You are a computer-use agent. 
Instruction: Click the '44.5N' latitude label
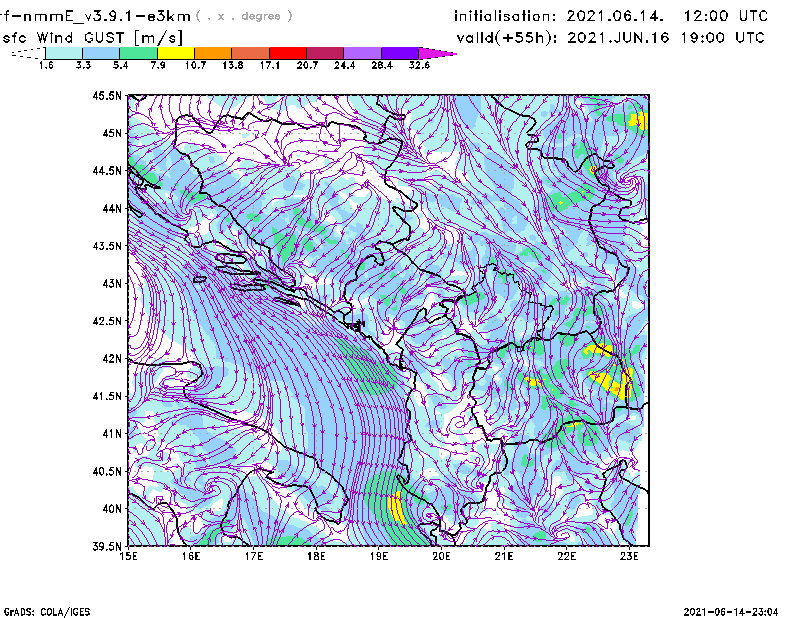(107, 171)
